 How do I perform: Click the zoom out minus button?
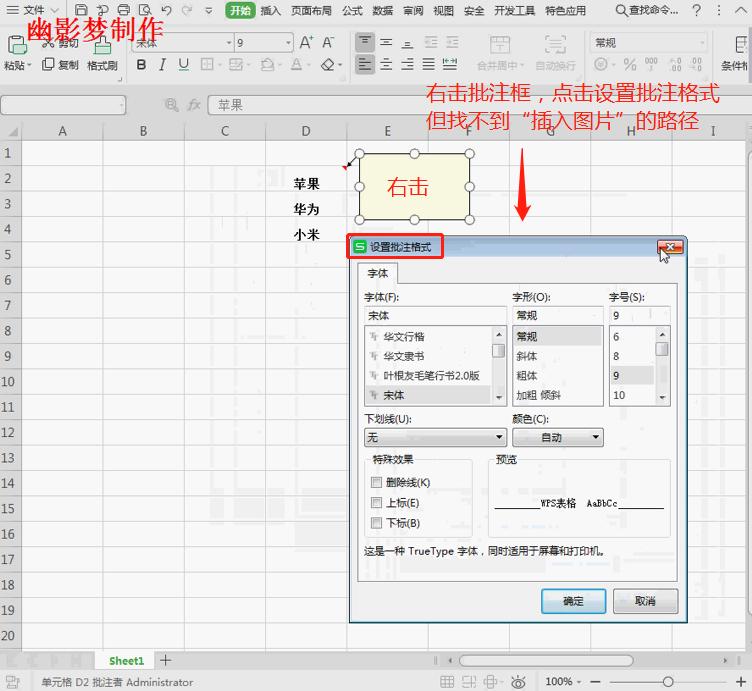point(595,681)
